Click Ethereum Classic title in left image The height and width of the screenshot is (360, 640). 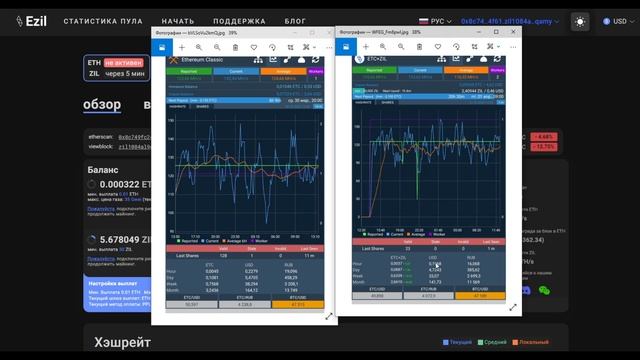tap(202, 60)
